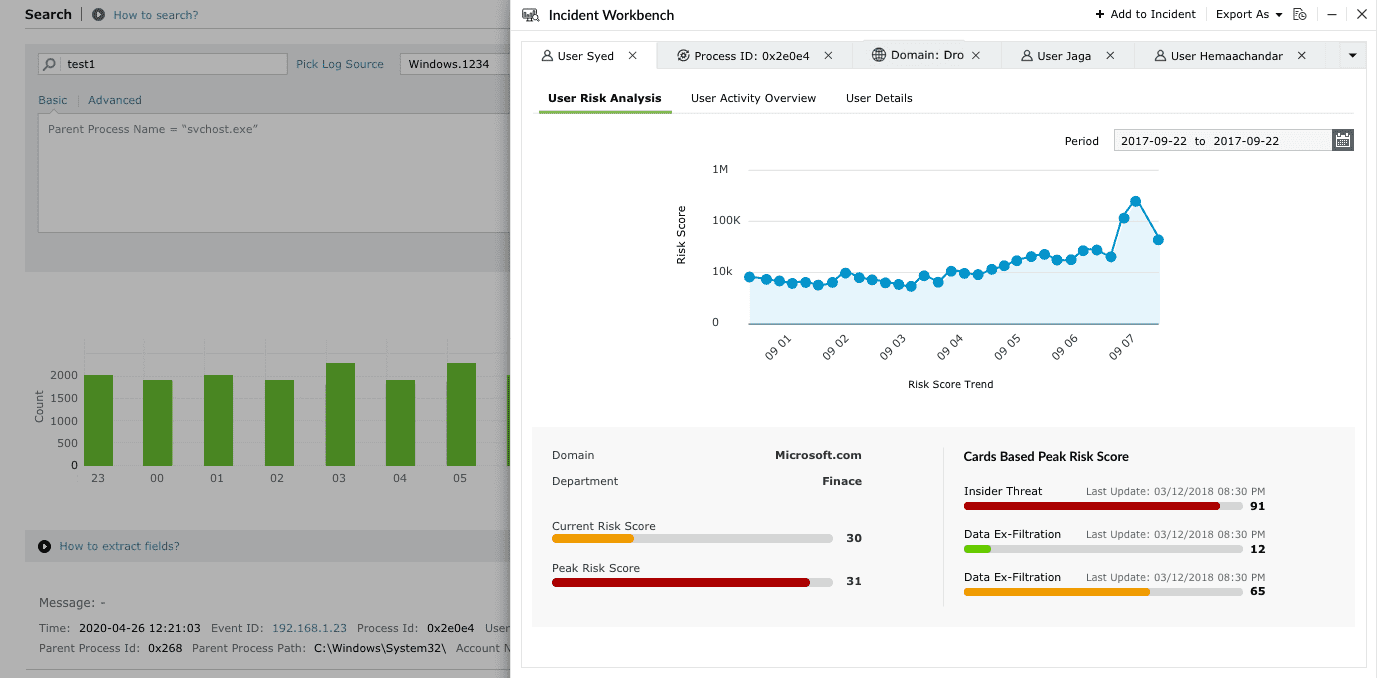The width and height of the screenshot is (1377, 678).
Task: Open the calendar date picker icon
Action: [x=1342, y=141]
